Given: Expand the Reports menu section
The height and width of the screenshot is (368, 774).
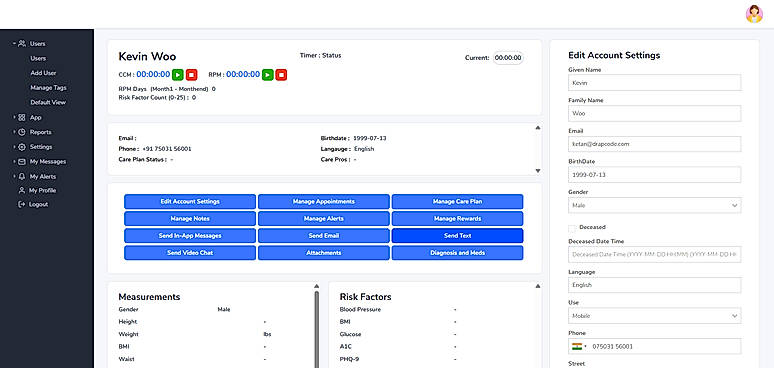Looking at the screenshot, I should (15, 132).
